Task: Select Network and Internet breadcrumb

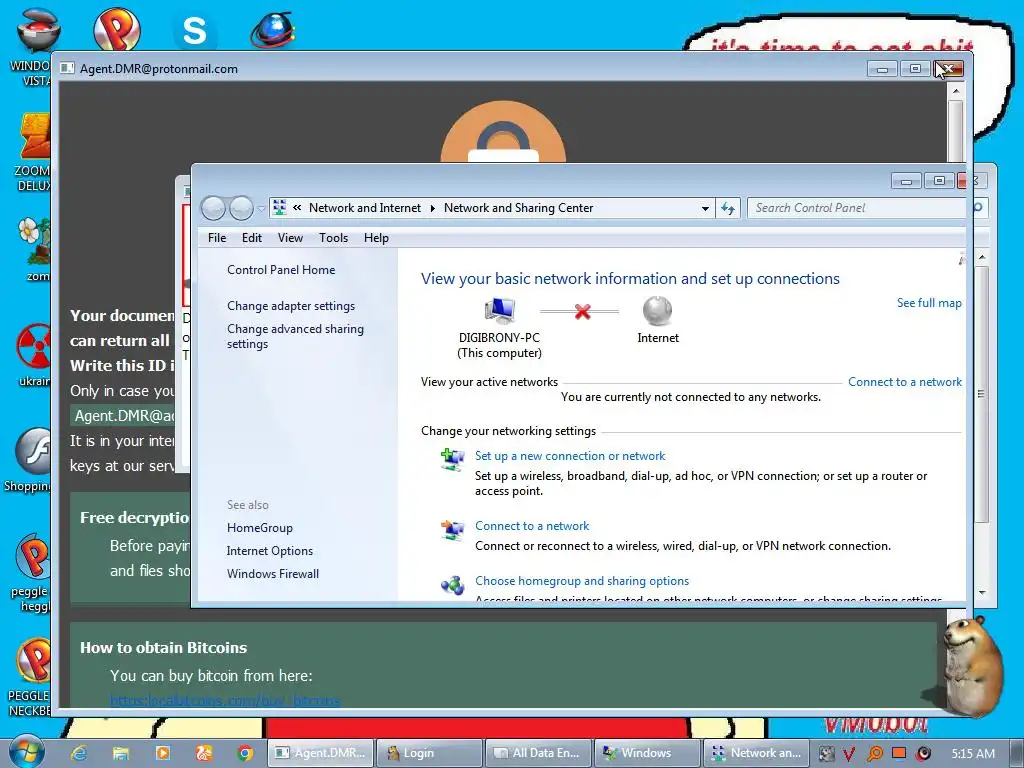Action: 364,208
